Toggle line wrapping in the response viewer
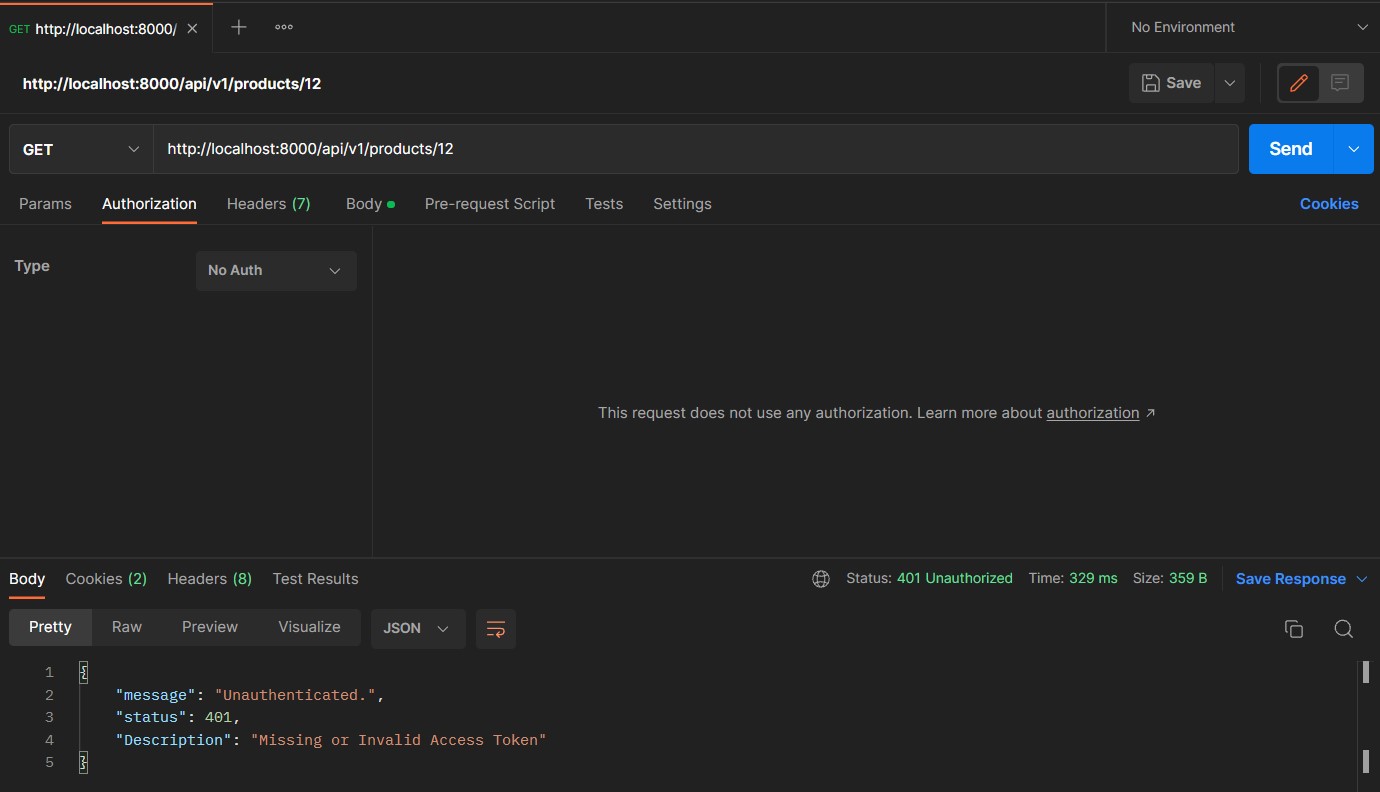The height and width of the screenshot is (792, 1380). tap(495, 628)
